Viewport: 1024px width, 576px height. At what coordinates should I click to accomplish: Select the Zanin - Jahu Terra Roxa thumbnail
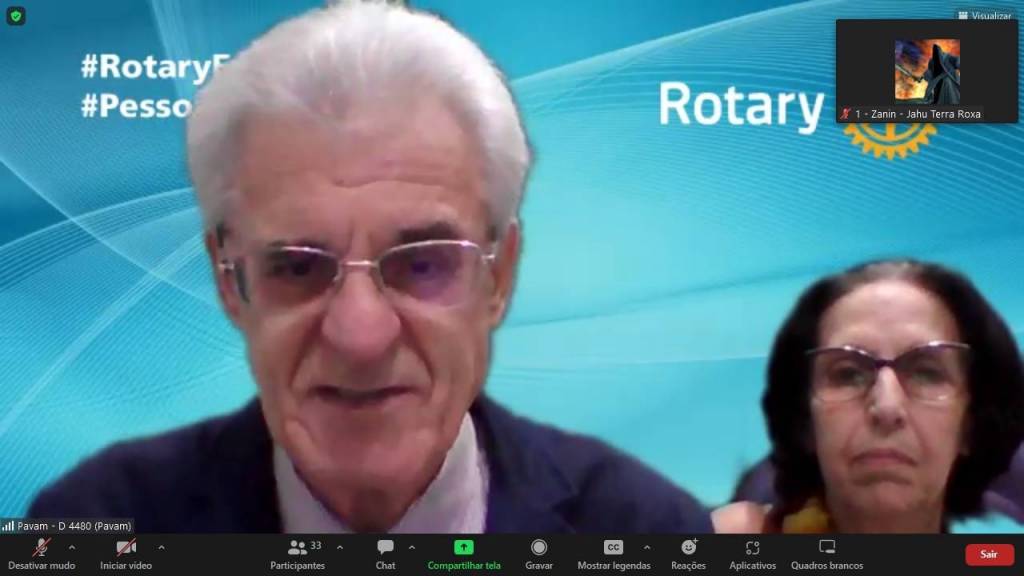pos(926,72)
